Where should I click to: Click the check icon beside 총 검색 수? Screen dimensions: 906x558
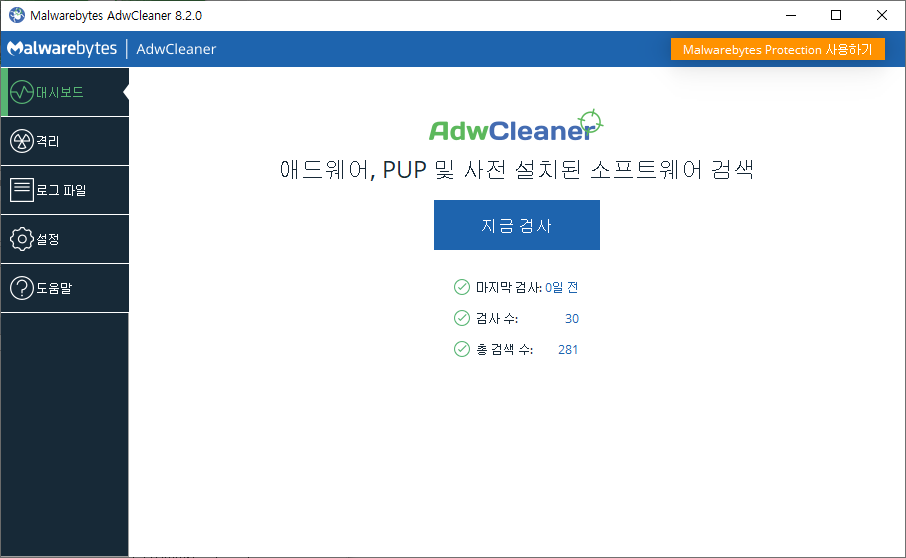point(462,349)
